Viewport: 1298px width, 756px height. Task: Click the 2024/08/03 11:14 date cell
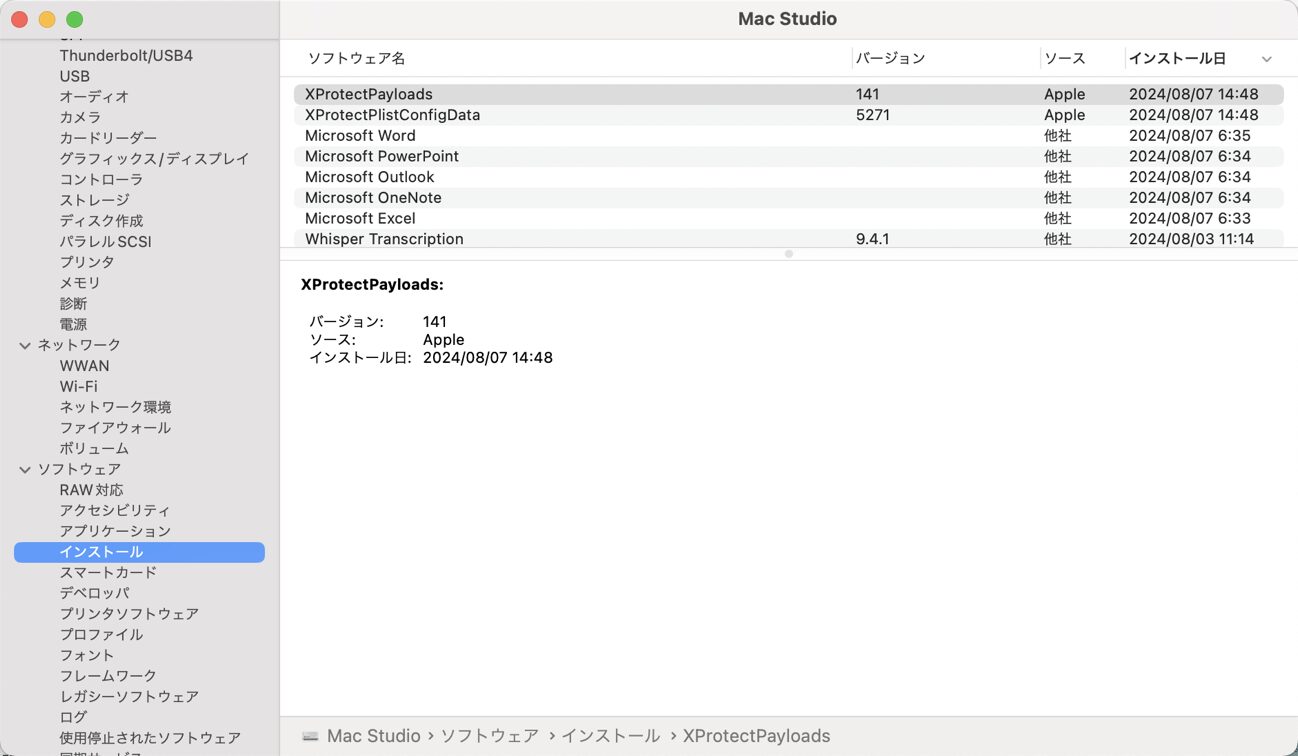tap(1191, 239)
